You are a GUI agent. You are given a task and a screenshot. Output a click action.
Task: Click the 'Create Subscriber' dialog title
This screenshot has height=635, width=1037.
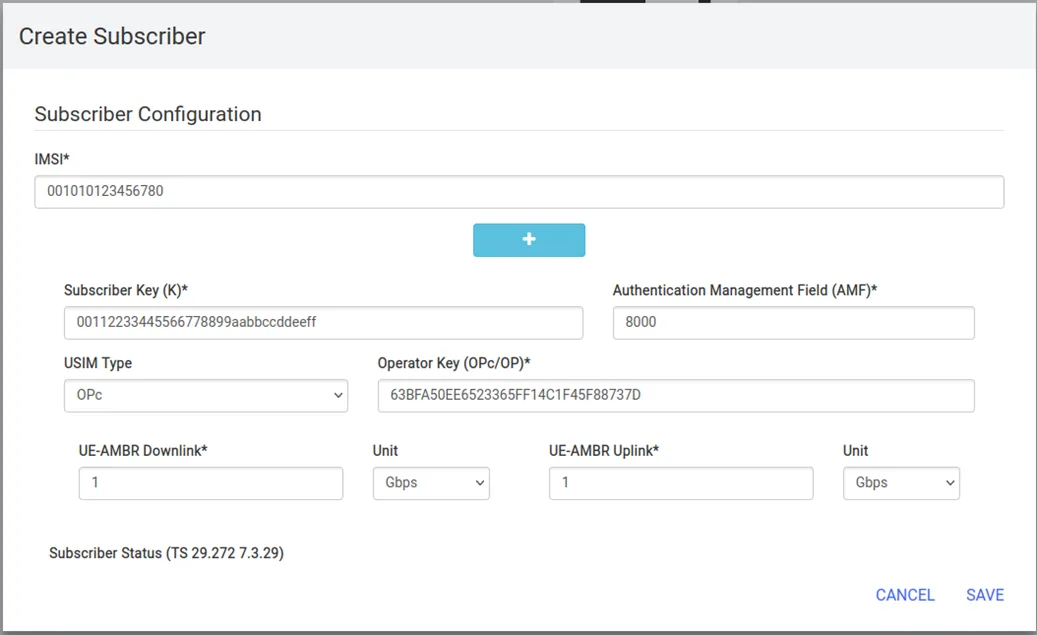pos(112,36)
